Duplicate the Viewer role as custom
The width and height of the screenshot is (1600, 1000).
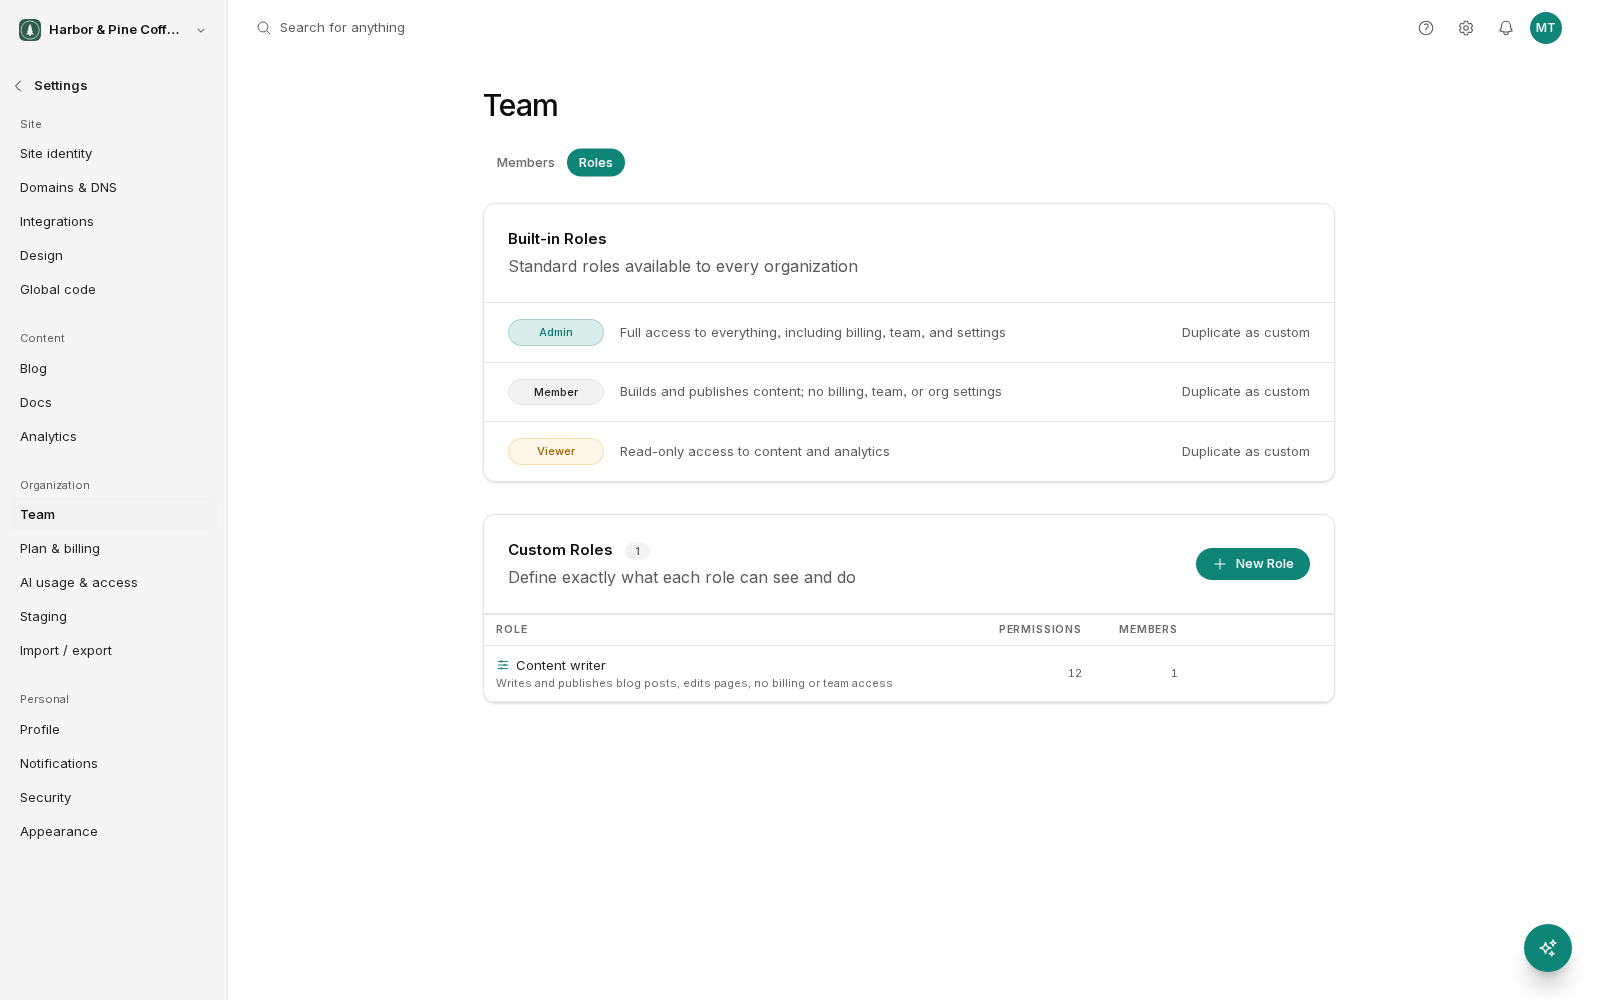click(x=1246, y=452)
